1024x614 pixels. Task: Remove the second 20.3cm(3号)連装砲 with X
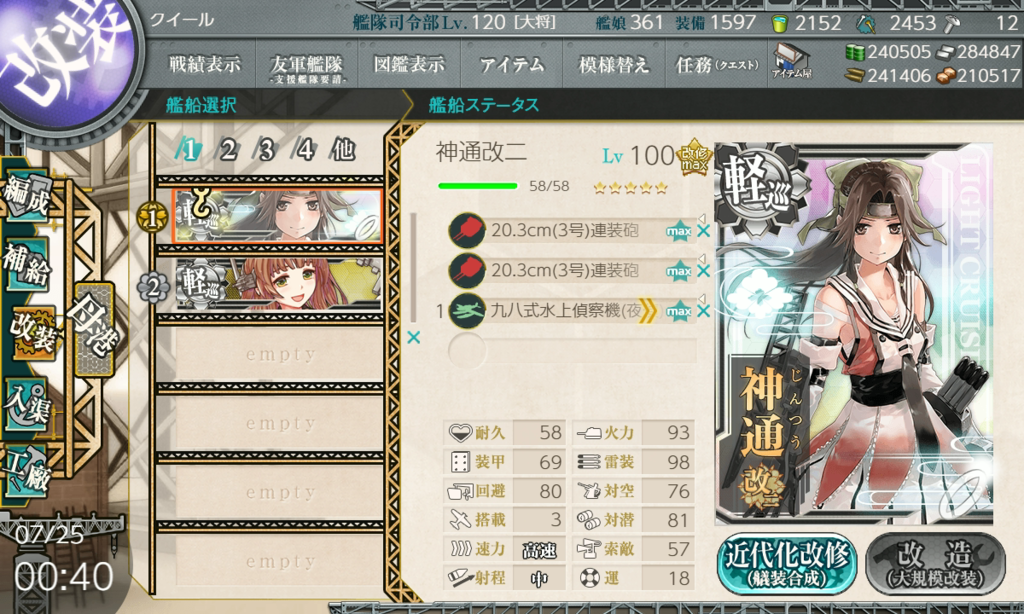[x=703, y=270]
